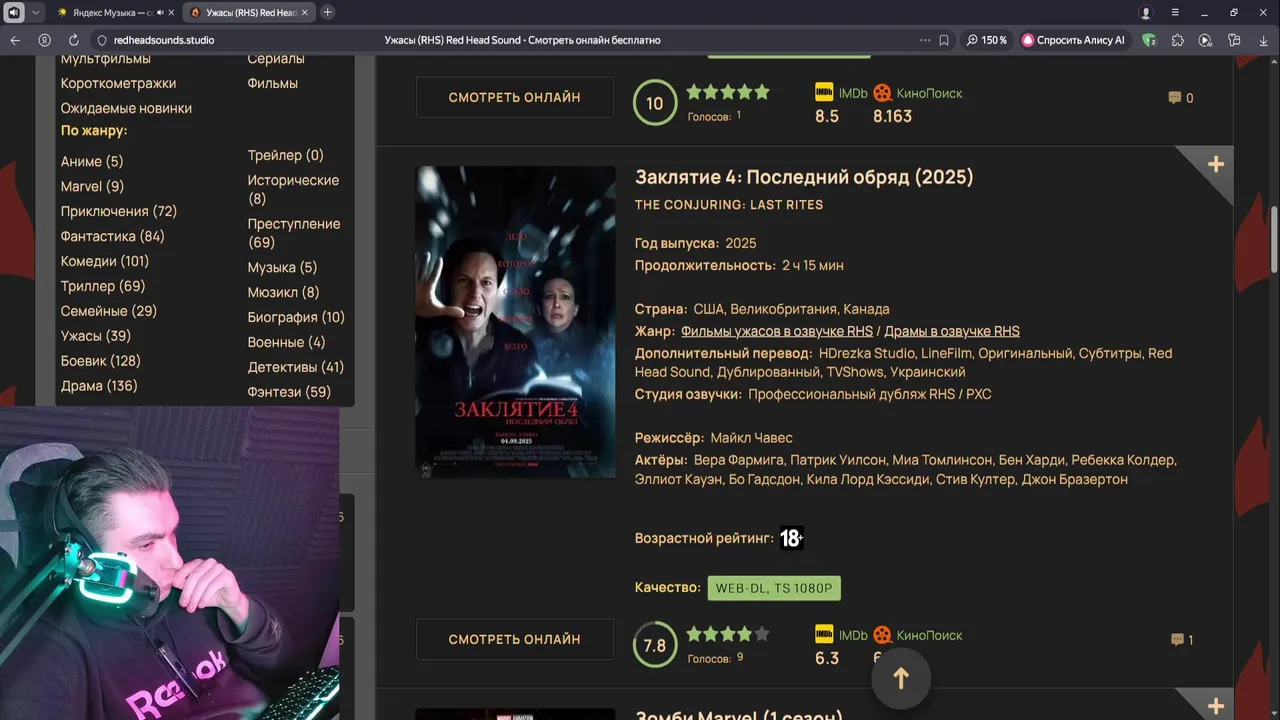Go back with the browser back arrow

pos(15,40)
